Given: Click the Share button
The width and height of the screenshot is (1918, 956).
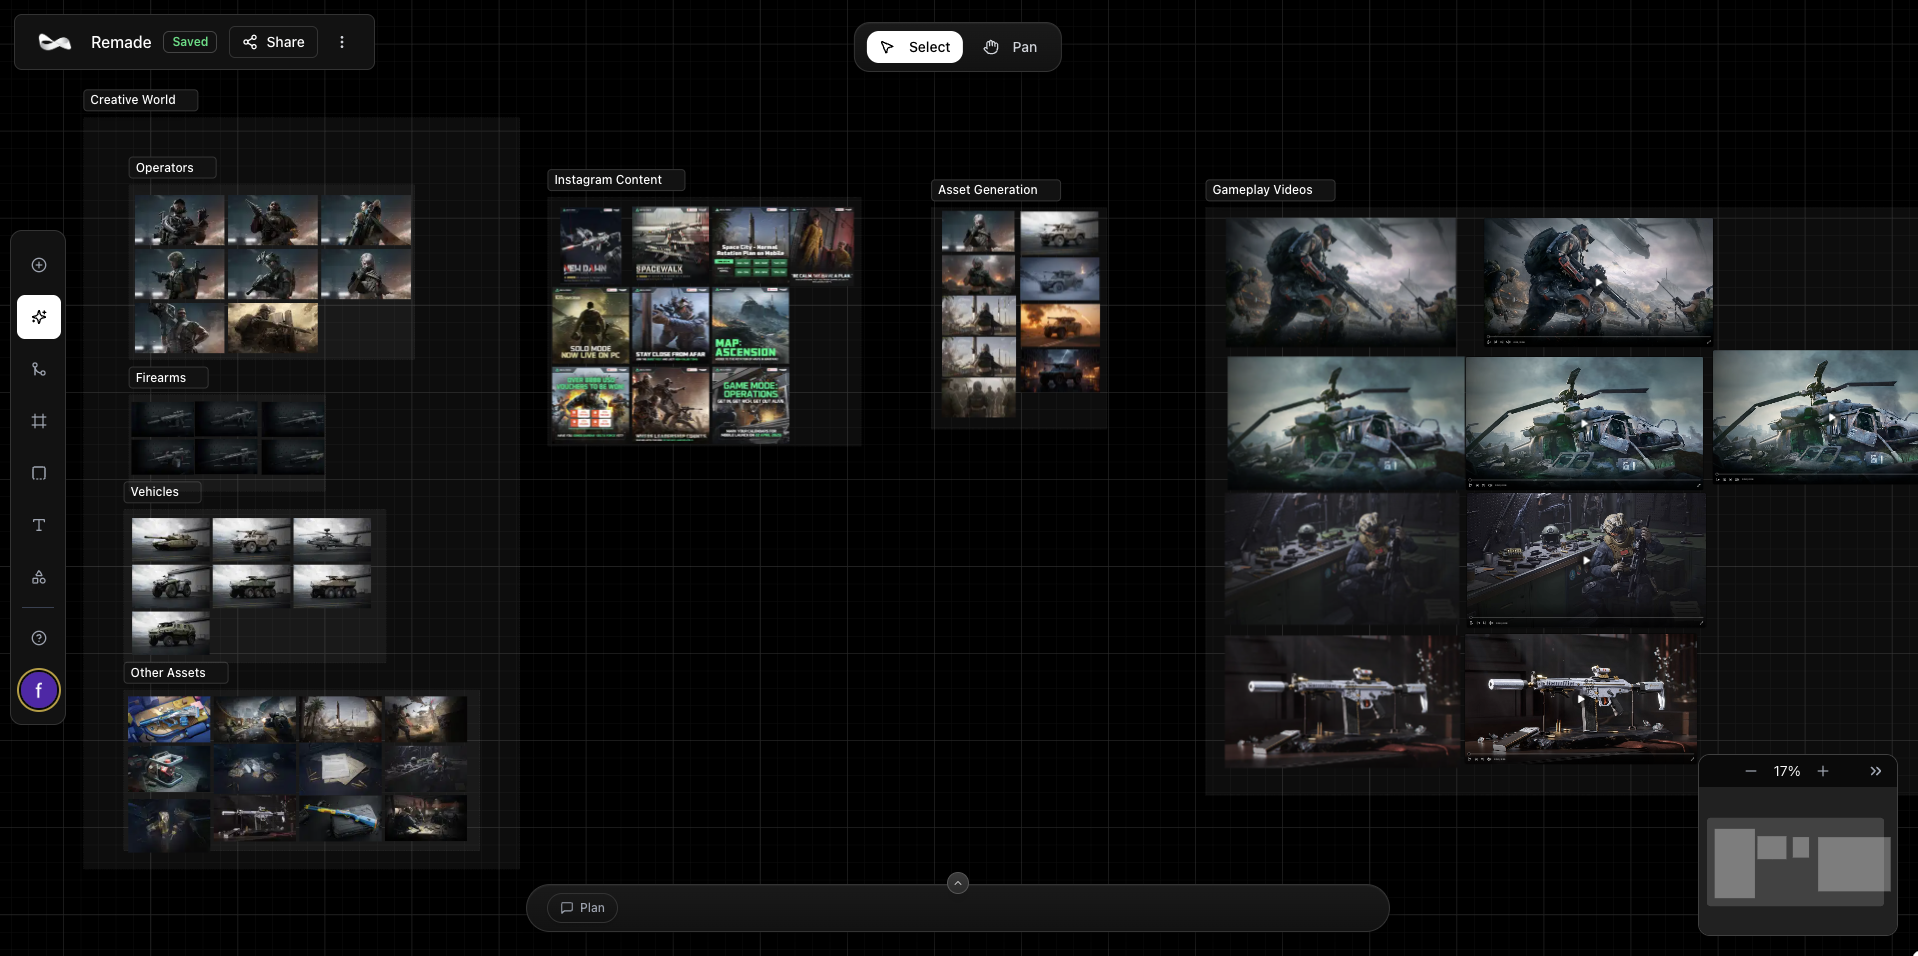Looking at the screenshot, I should (x=273, y=42).
